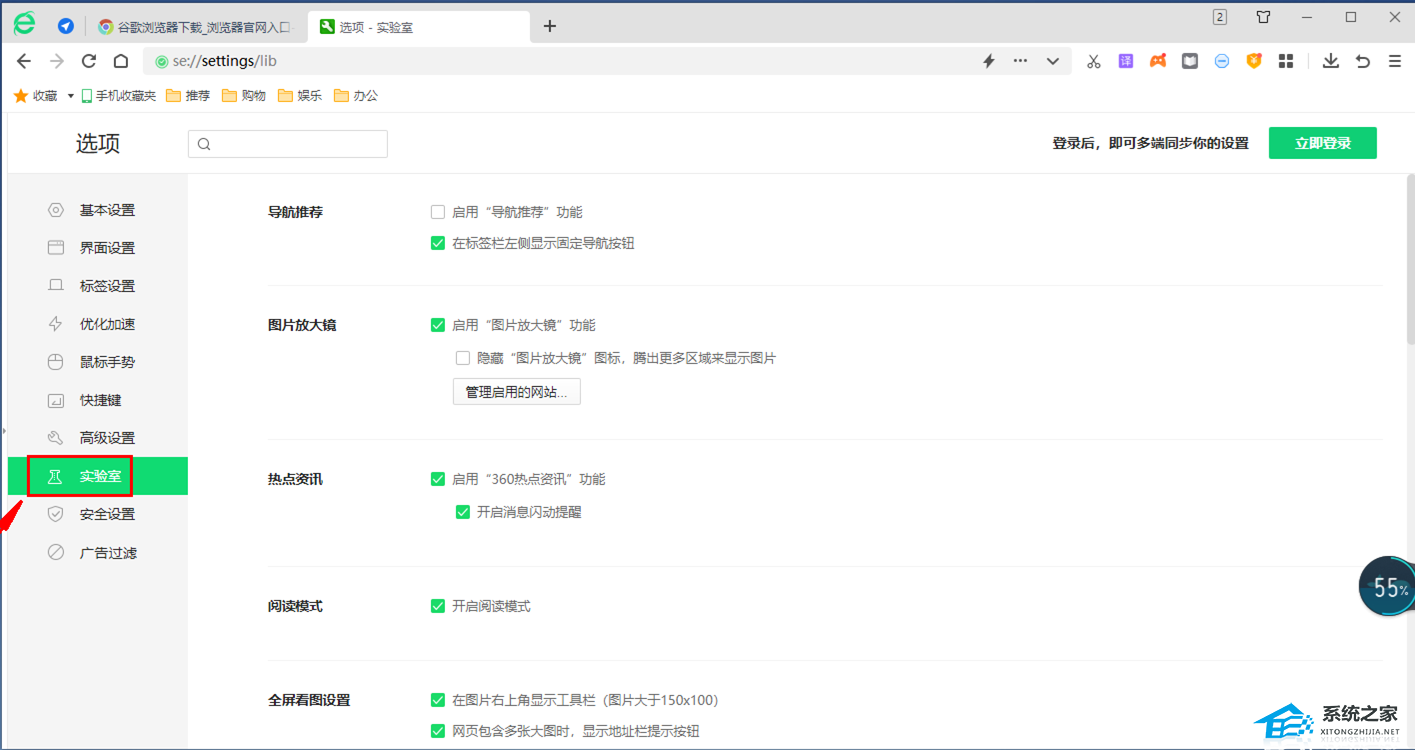The width and height of the screenshot is (1415, 750).
Task: Enable the "导航推荐" function checkbox
Action: pyautogui.click(x=438, y=212)
